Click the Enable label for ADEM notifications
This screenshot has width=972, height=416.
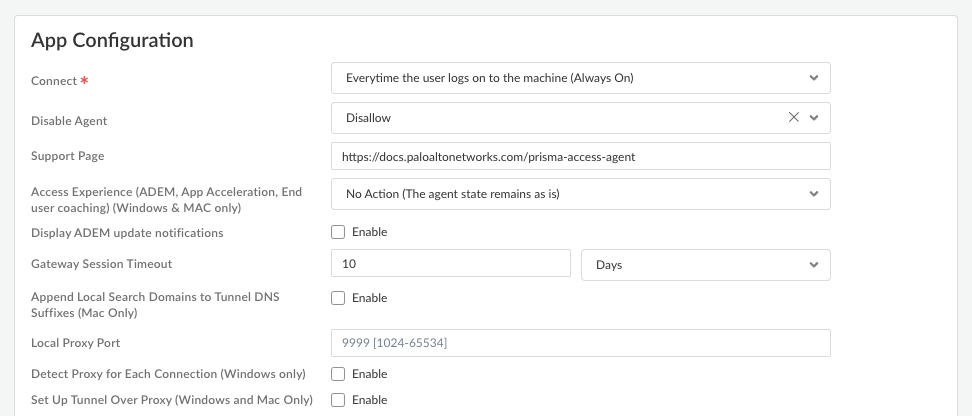click(x=369, y=232)
